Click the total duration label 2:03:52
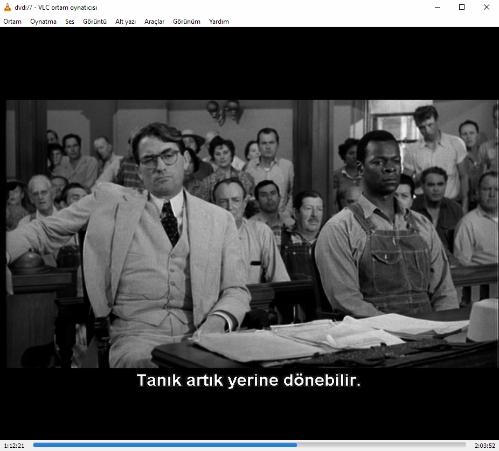 (484, 445)
